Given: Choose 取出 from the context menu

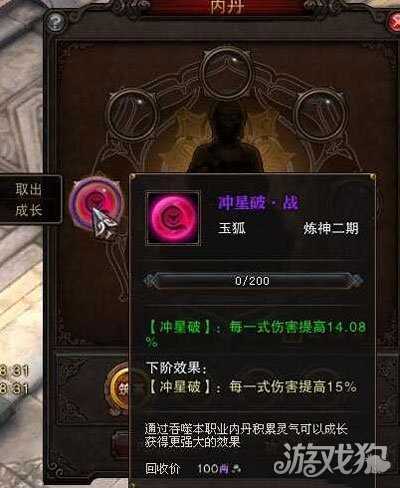Looking at the screenshot, I should pyautogui.click(x=29, y=189).
